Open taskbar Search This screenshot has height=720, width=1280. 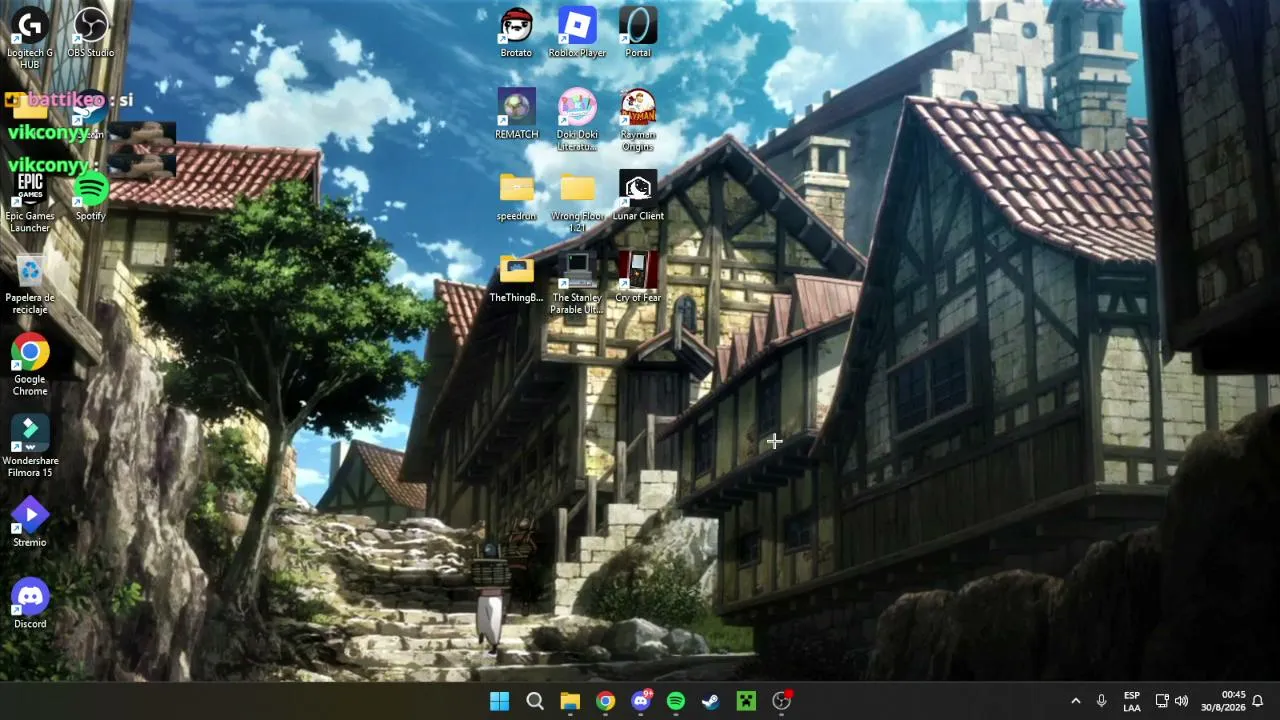pos(535,701)
